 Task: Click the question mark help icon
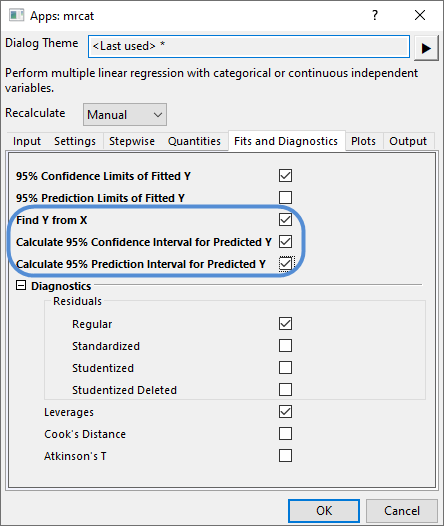375,15
